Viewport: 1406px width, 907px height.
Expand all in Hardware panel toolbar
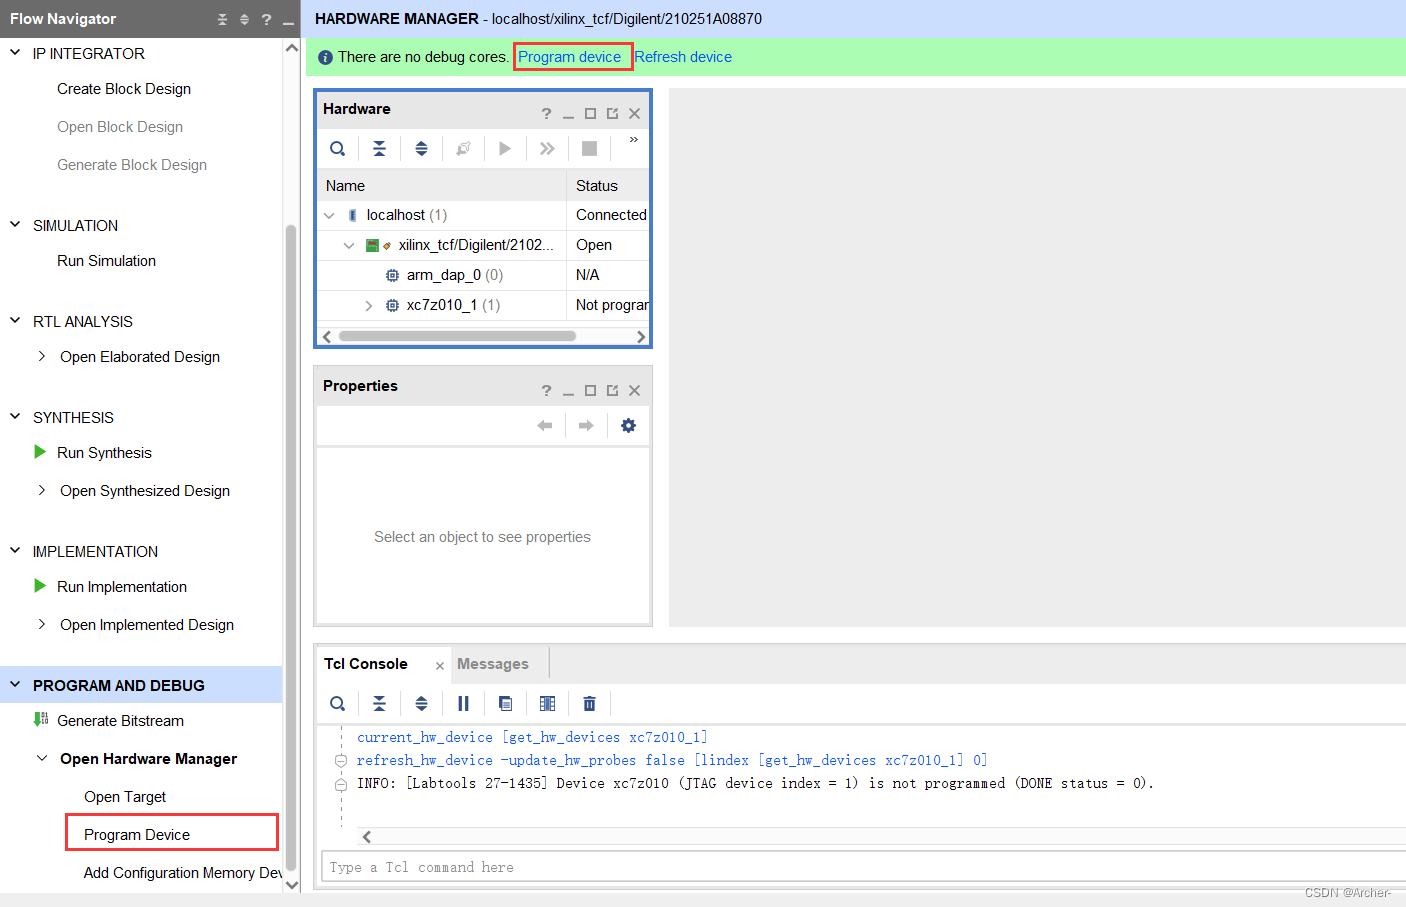tap(422, 149)
